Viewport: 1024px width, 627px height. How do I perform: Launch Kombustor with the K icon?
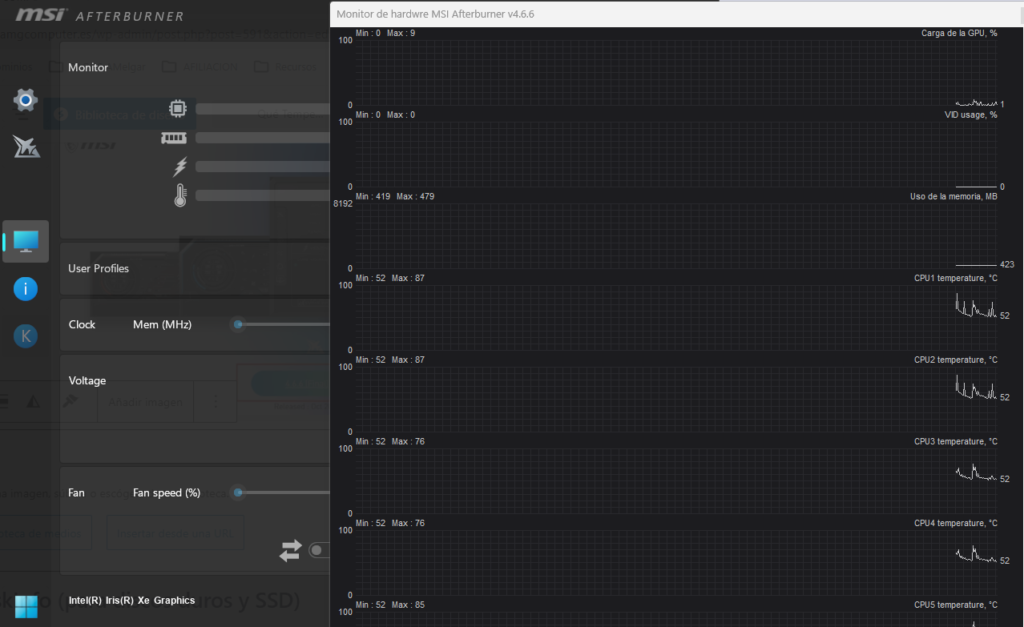point(26,336)
